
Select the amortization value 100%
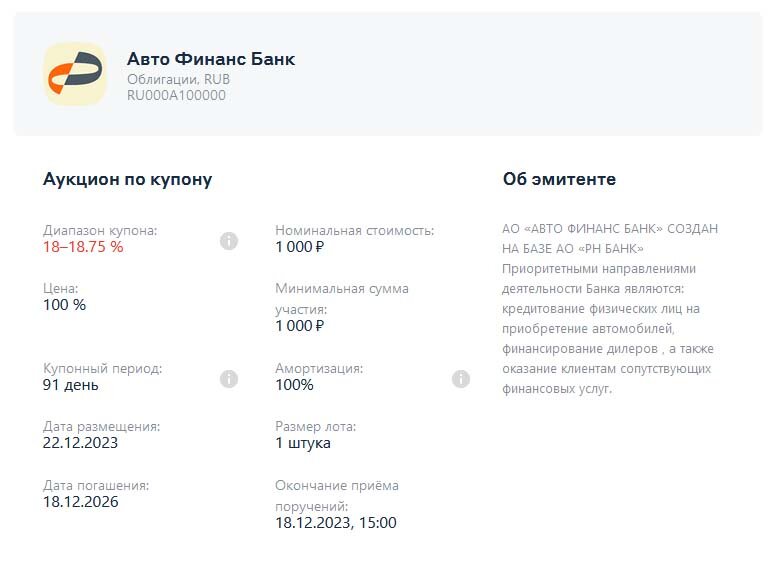coord(294,384)
